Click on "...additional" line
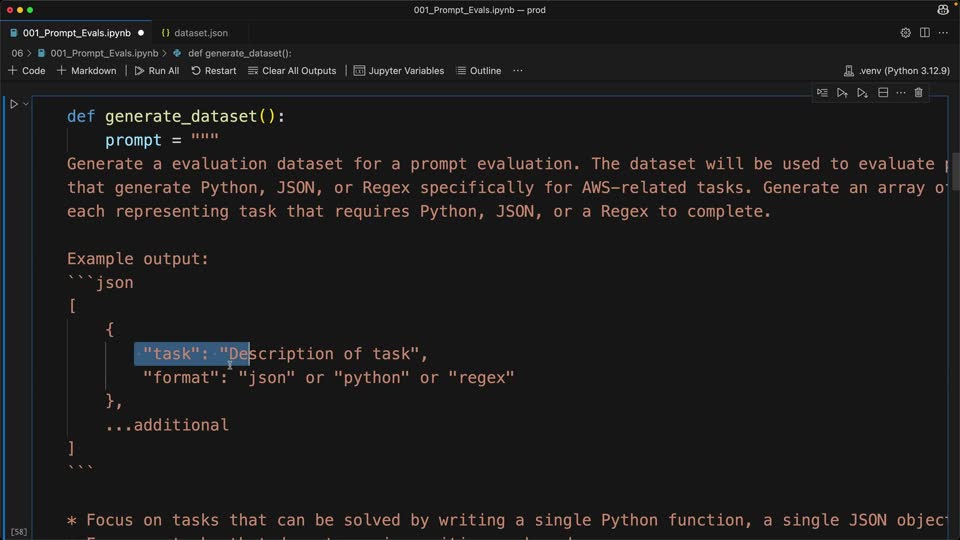The image size is (960, 540). (167, 425)
